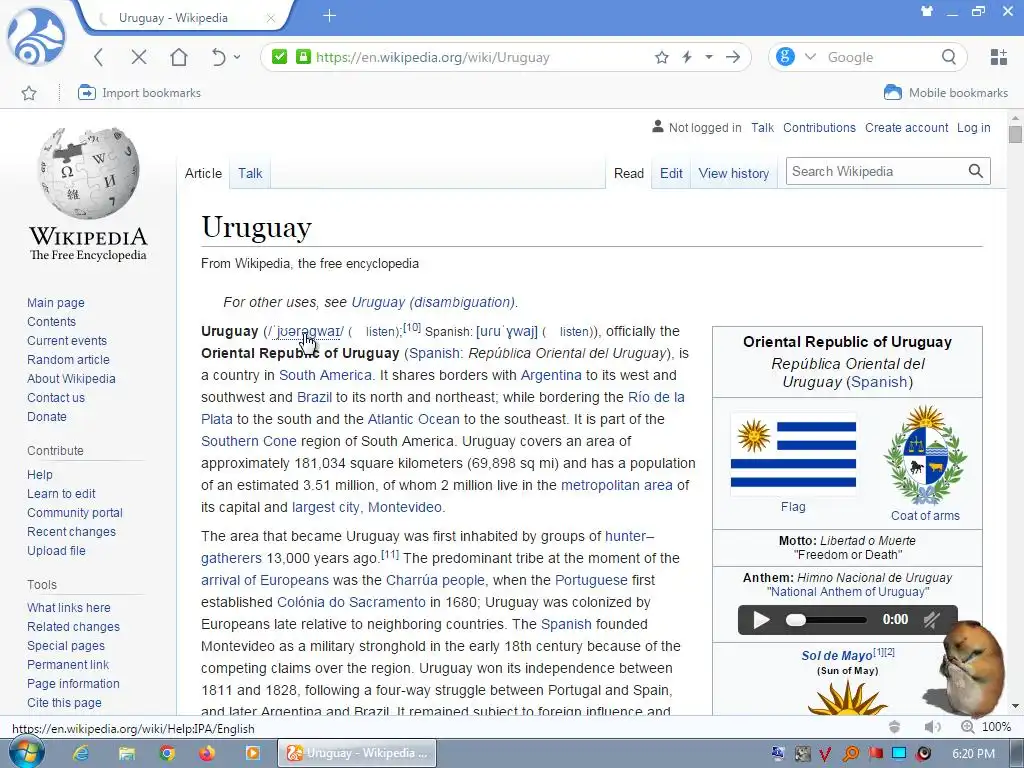Open the Uruguay flag image
The image size is (1024, 768).
[x=793, y=455]
